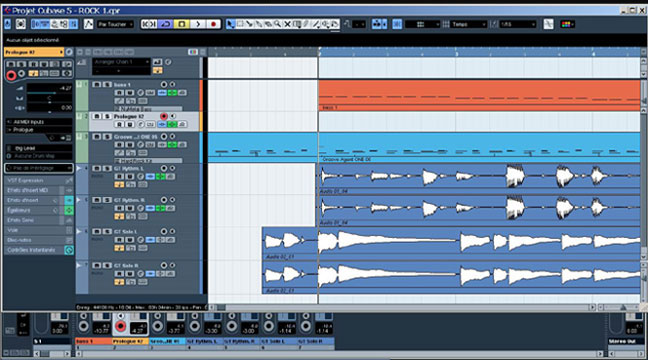Expand the GT Rythm. L track arrow
Image resolution: width=648 pixels, height=360 pixels.
[79, 168]
